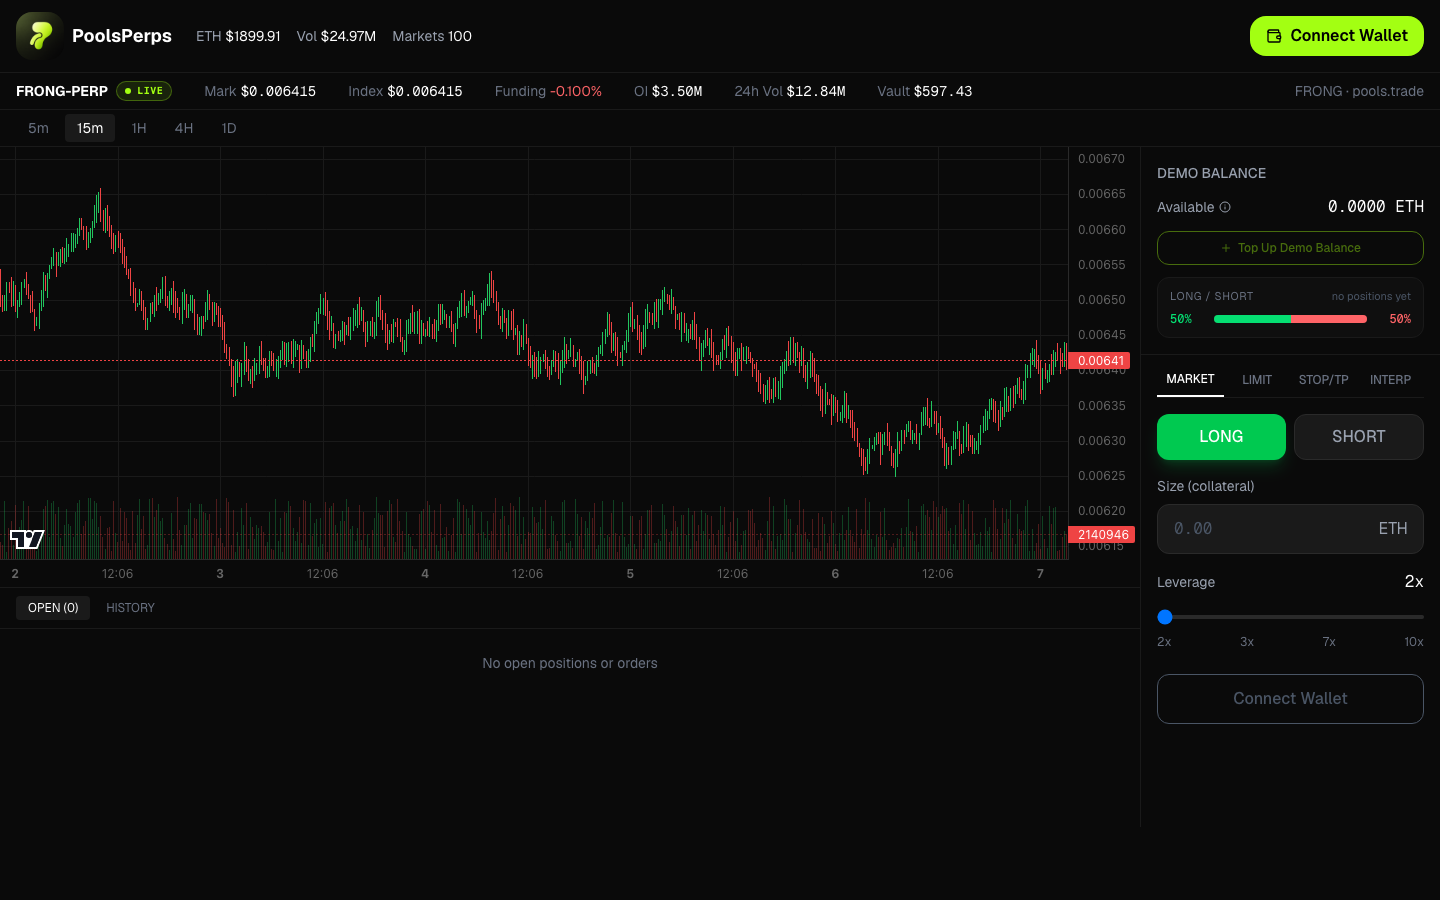Screen dimensions: 1440x900
Task: Click the 7x leverage tick label
Action: [x=1329, y=642]
